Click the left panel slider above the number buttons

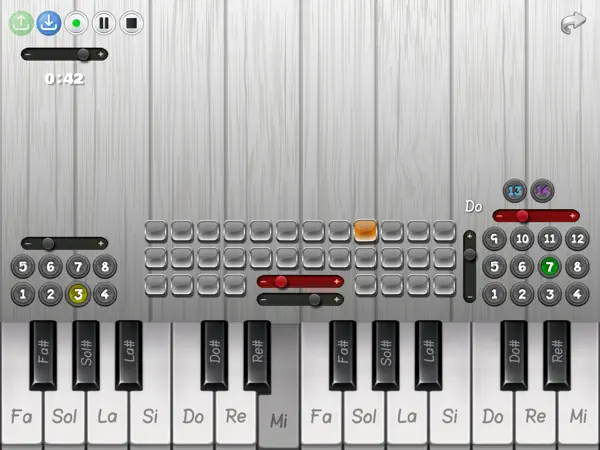(x=64, y=243)
